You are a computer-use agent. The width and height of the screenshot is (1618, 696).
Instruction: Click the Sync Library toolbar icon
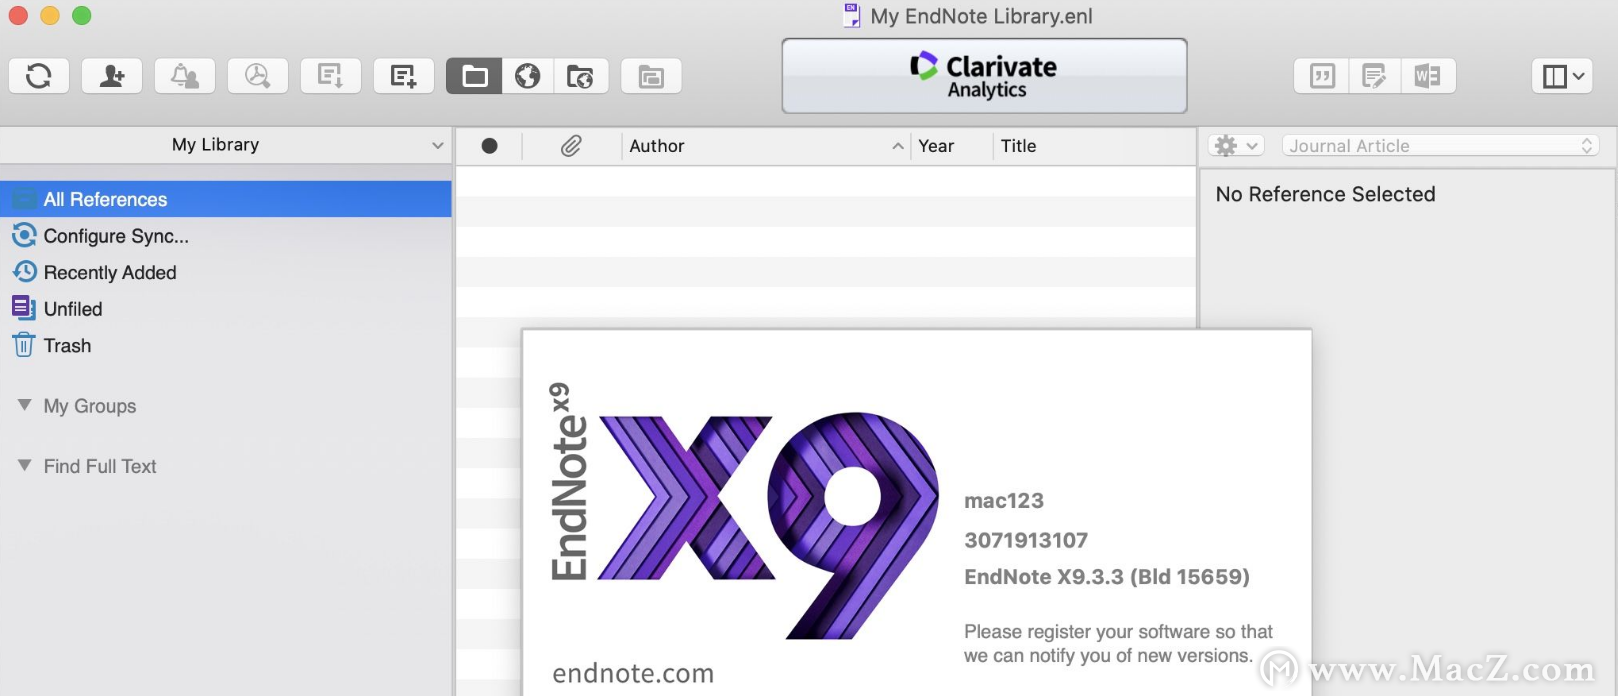pyautogui.click(x=39, y=76)
